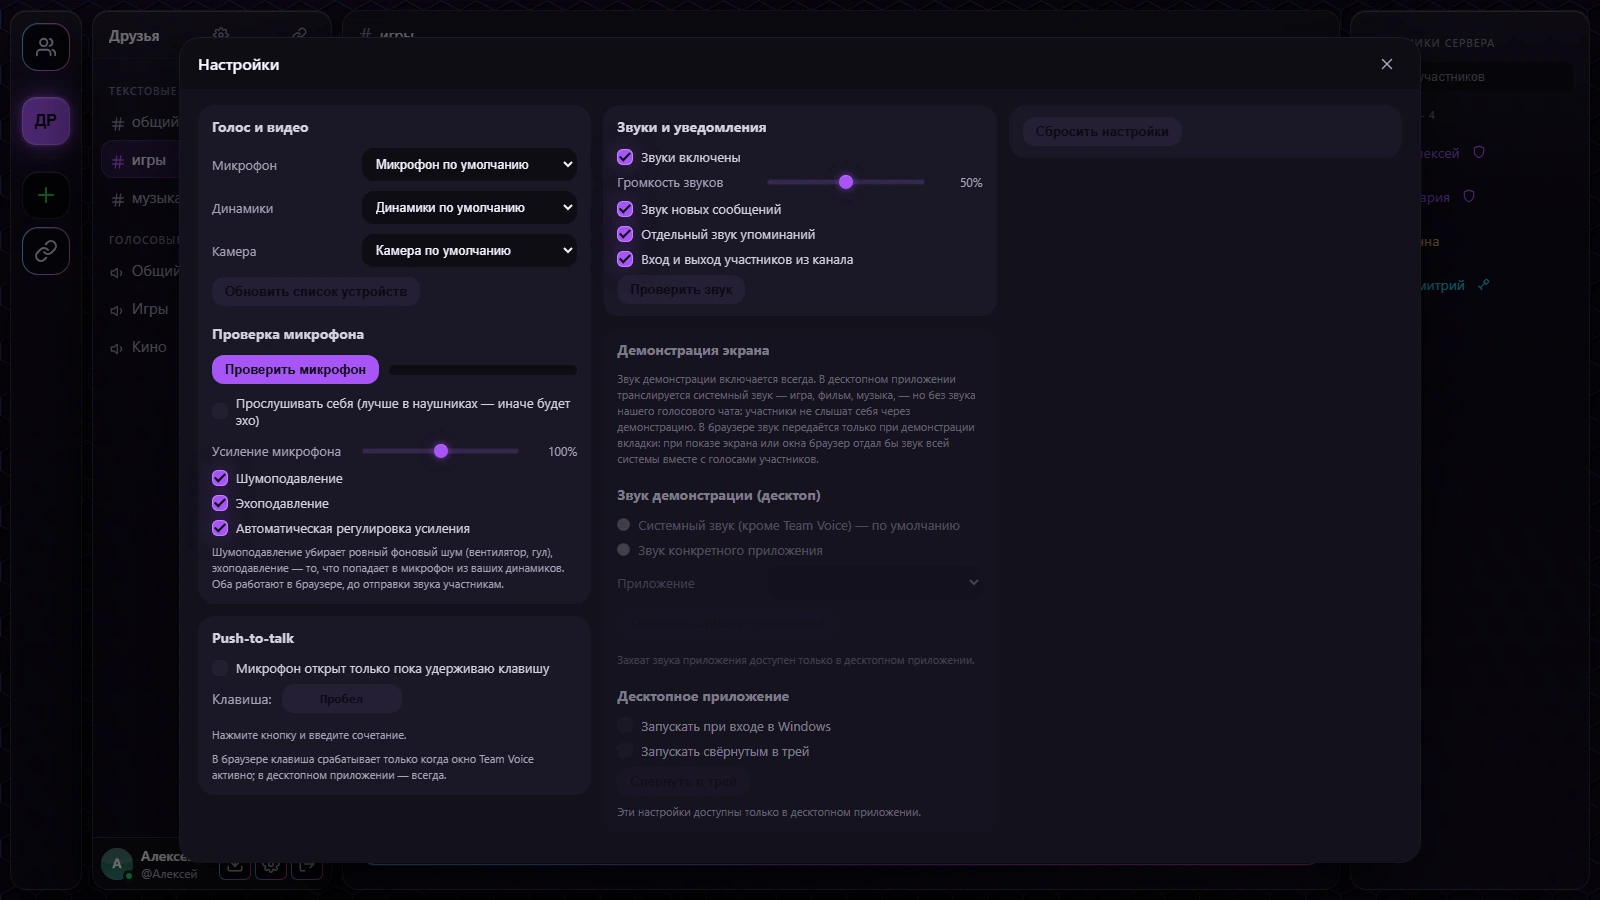This screenshot has height=900, width=1600.
Task: Click the Алексей avatar in the user panel
Action: pos(117,864)
